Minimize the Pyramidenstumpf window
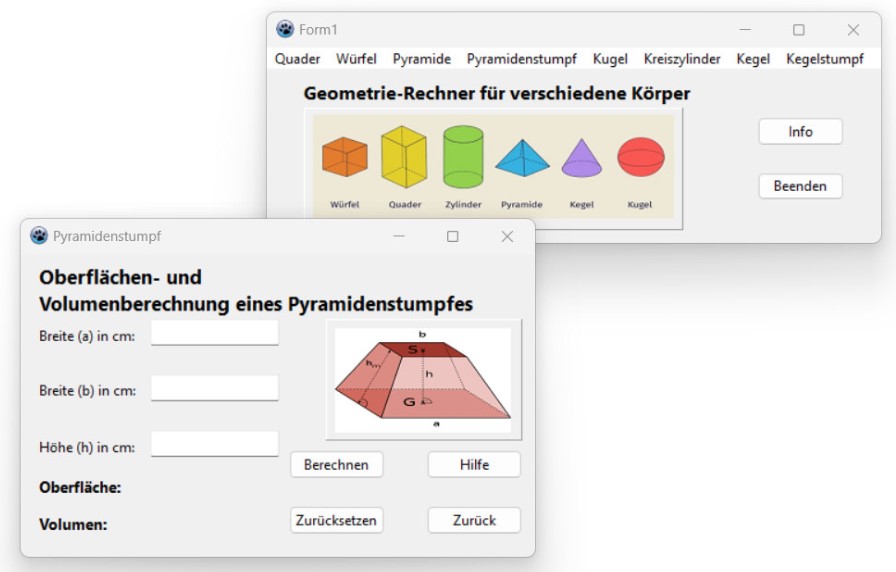The width and height of the screenshot is (896, 572). [x=399, y=236]
